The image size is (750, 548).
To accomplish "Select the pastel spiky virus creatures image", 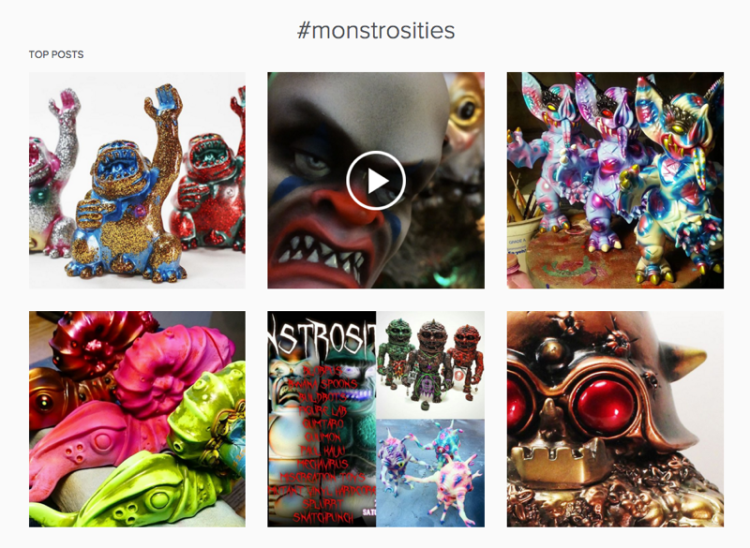I will click(430, 473).
